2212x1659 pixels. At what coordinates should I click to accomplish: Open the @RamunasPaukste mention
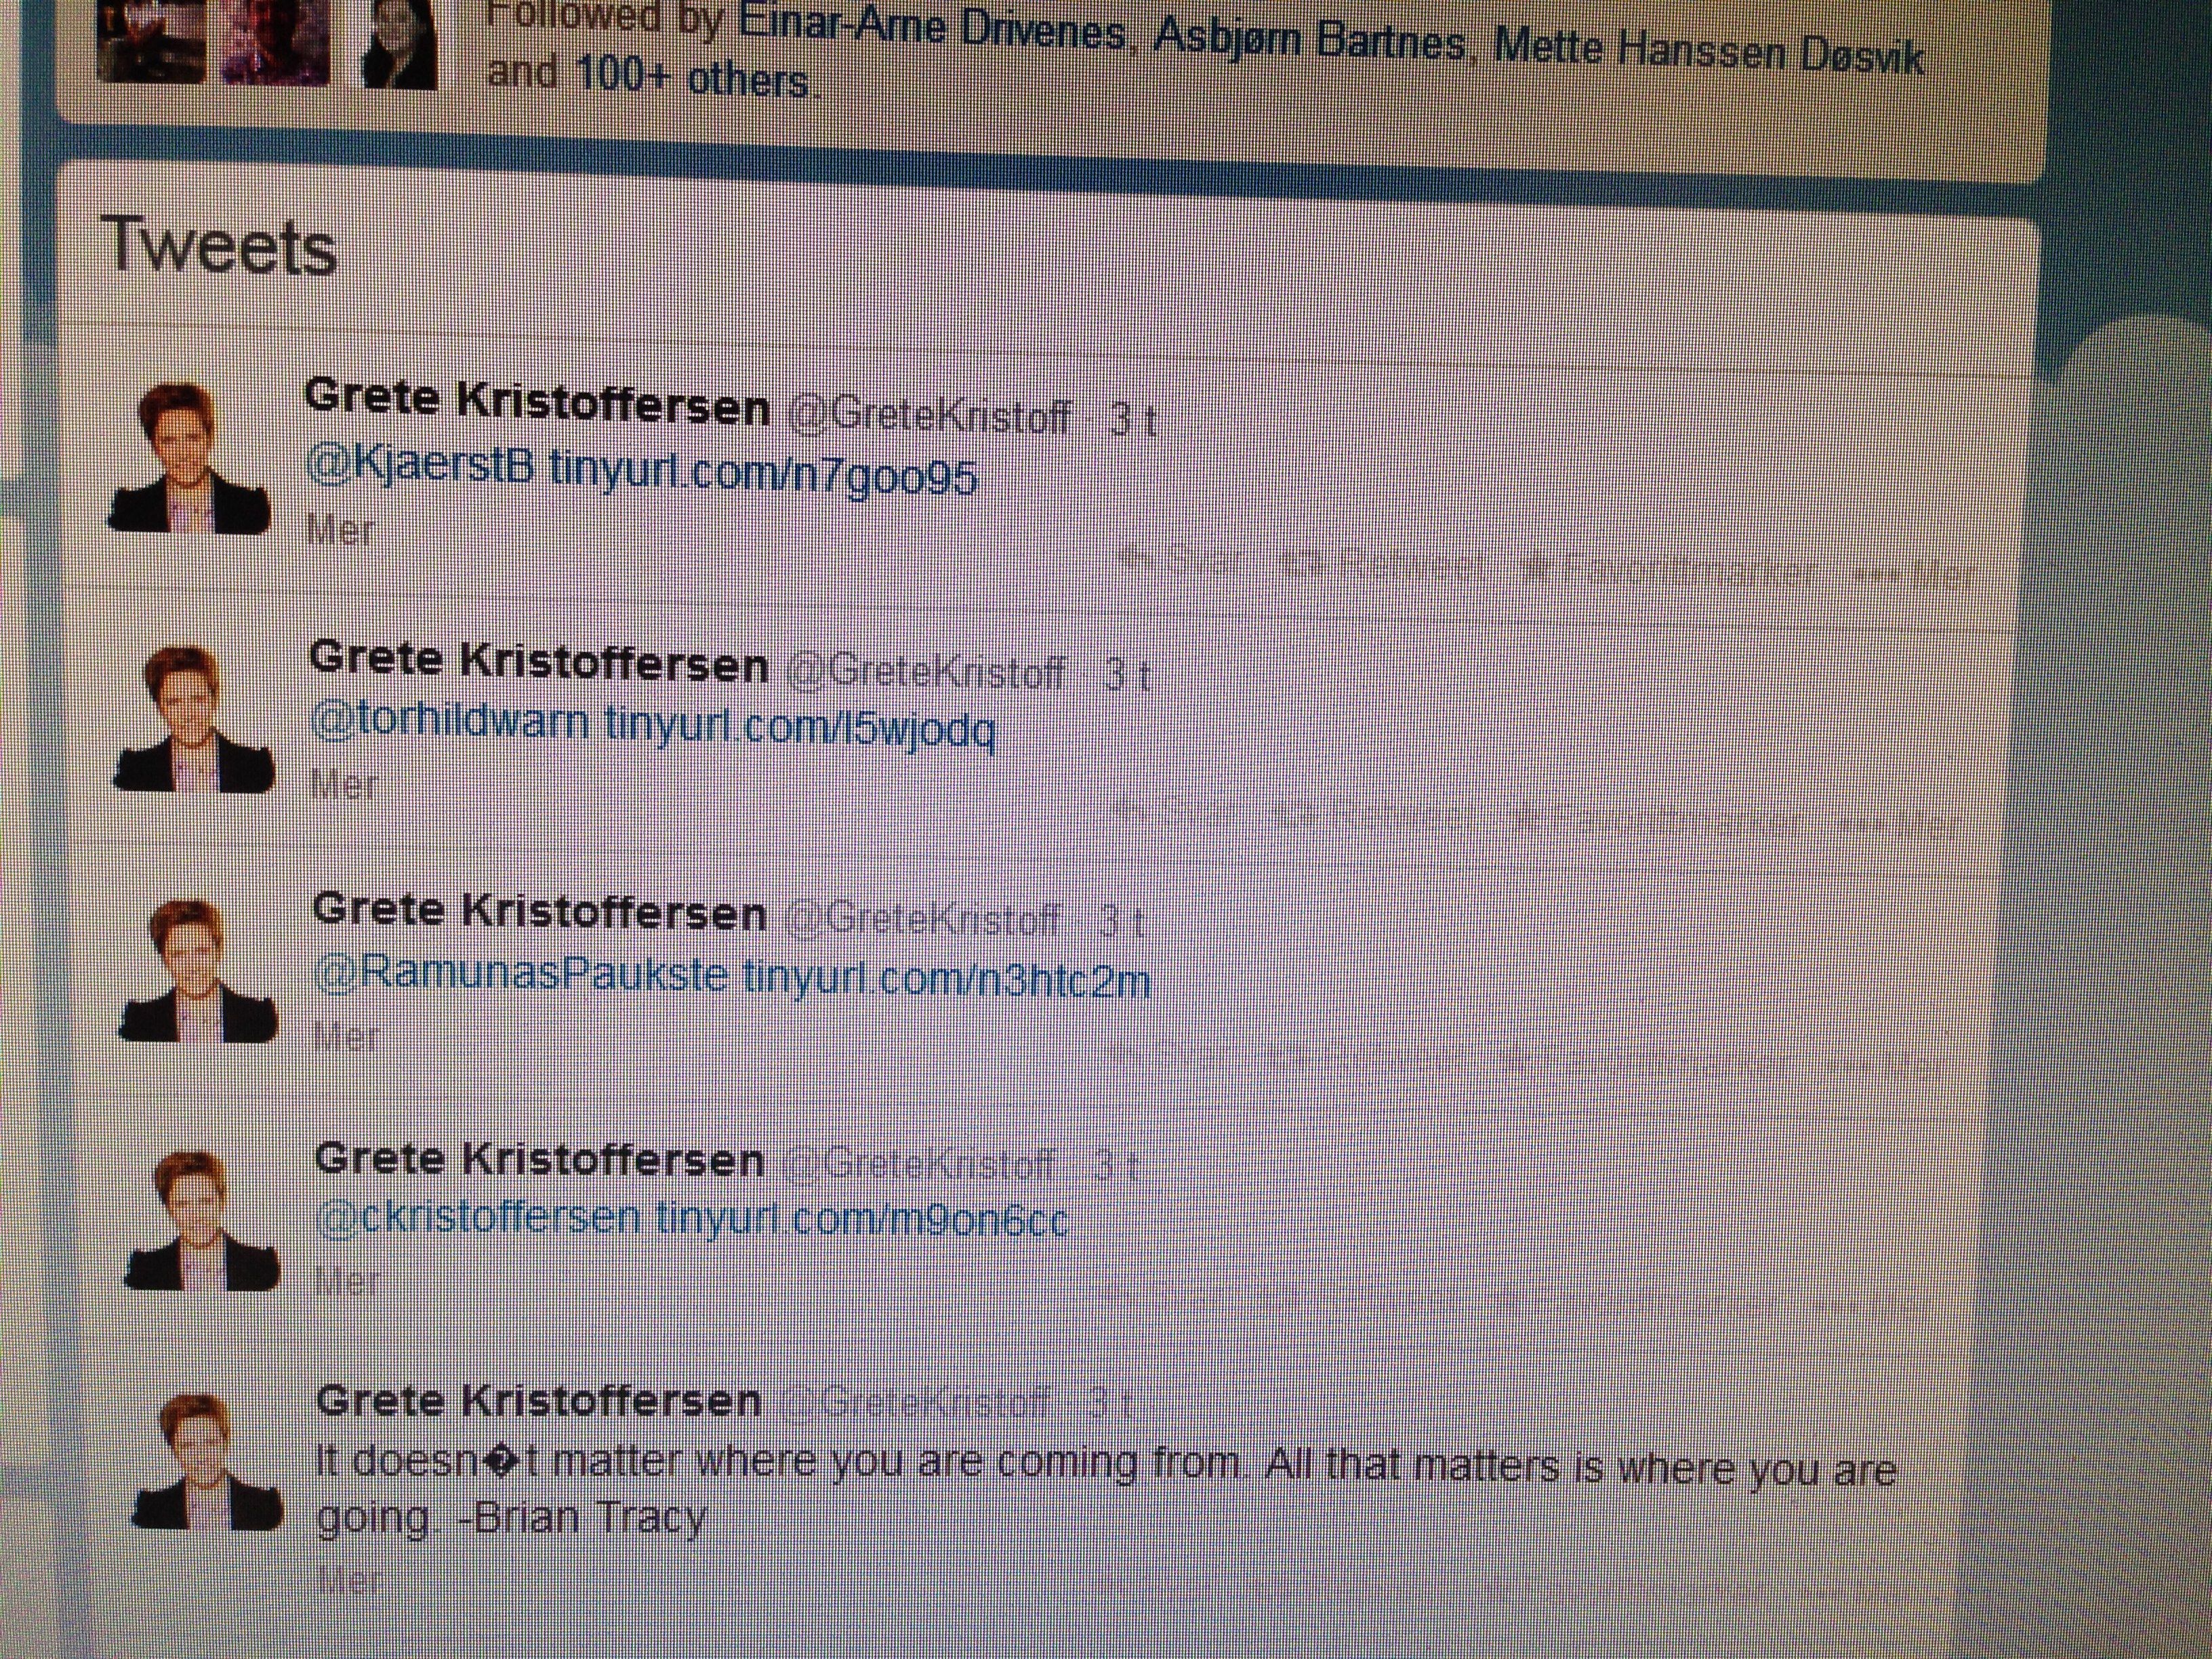[521, 973]
